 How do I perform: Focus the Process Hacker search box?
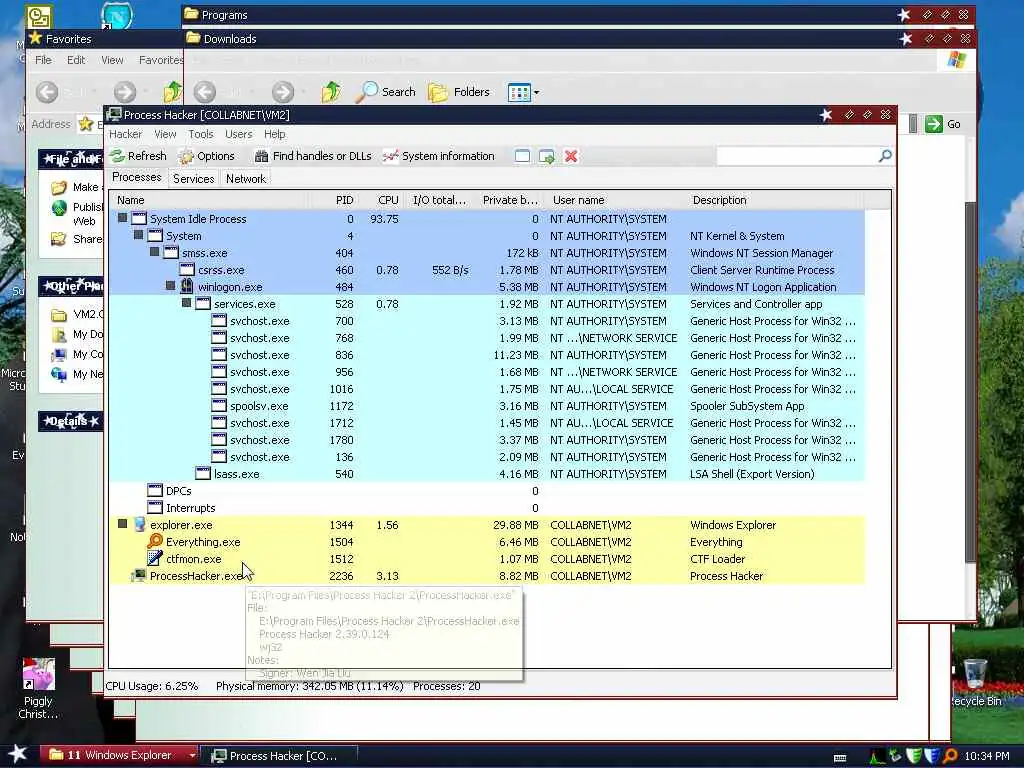pyautogui.click(x=797, y=155)
